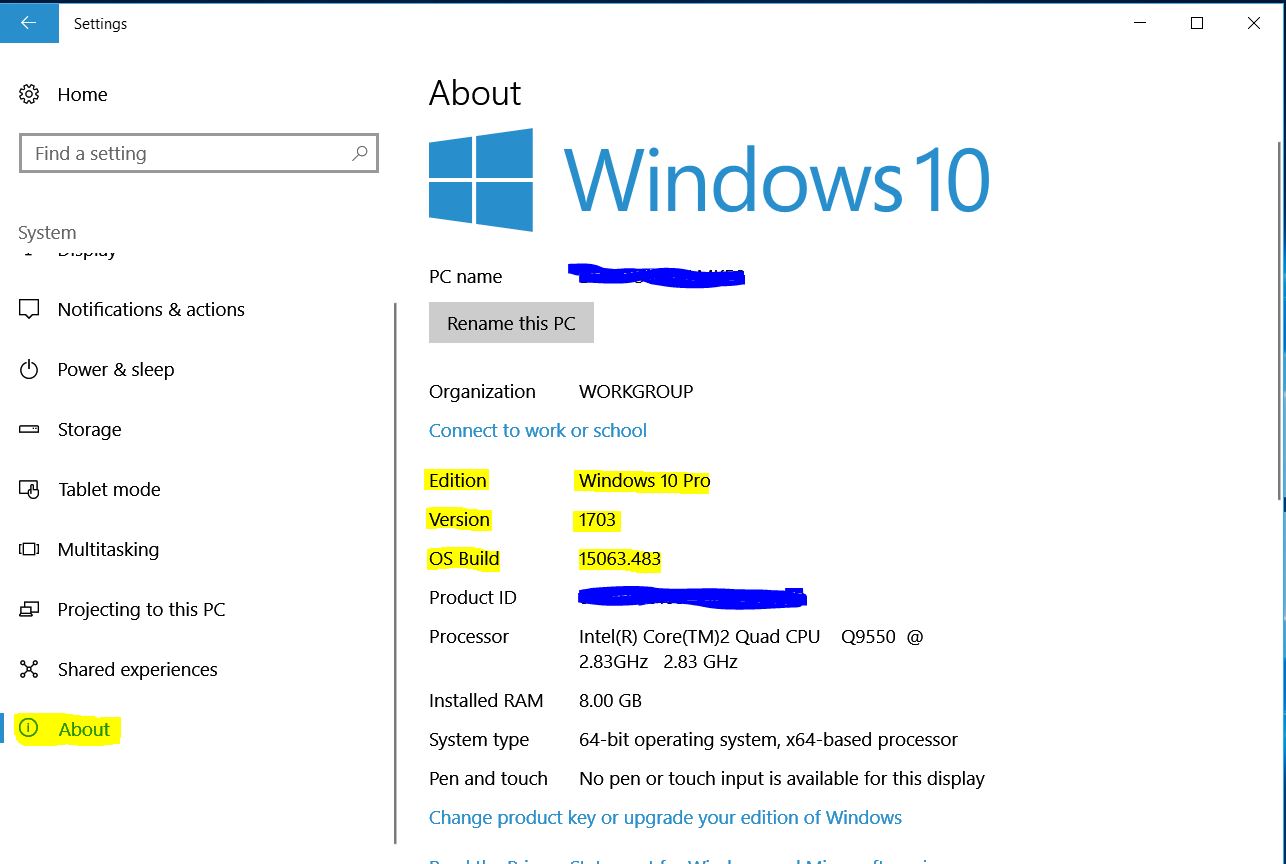Click the Shared experiences icon
The height and width of the screenshot is (864, 1286).
pos(29,669)
